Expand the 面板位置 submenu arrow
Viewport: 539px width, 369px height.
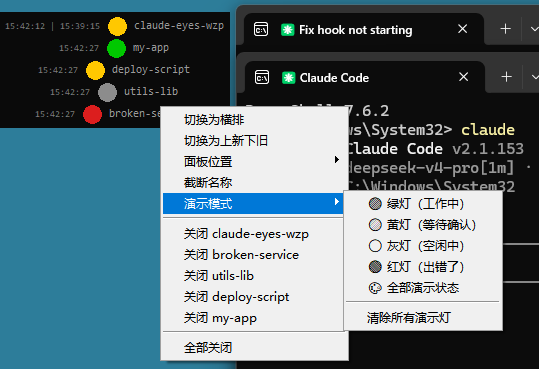pos(337,160)
